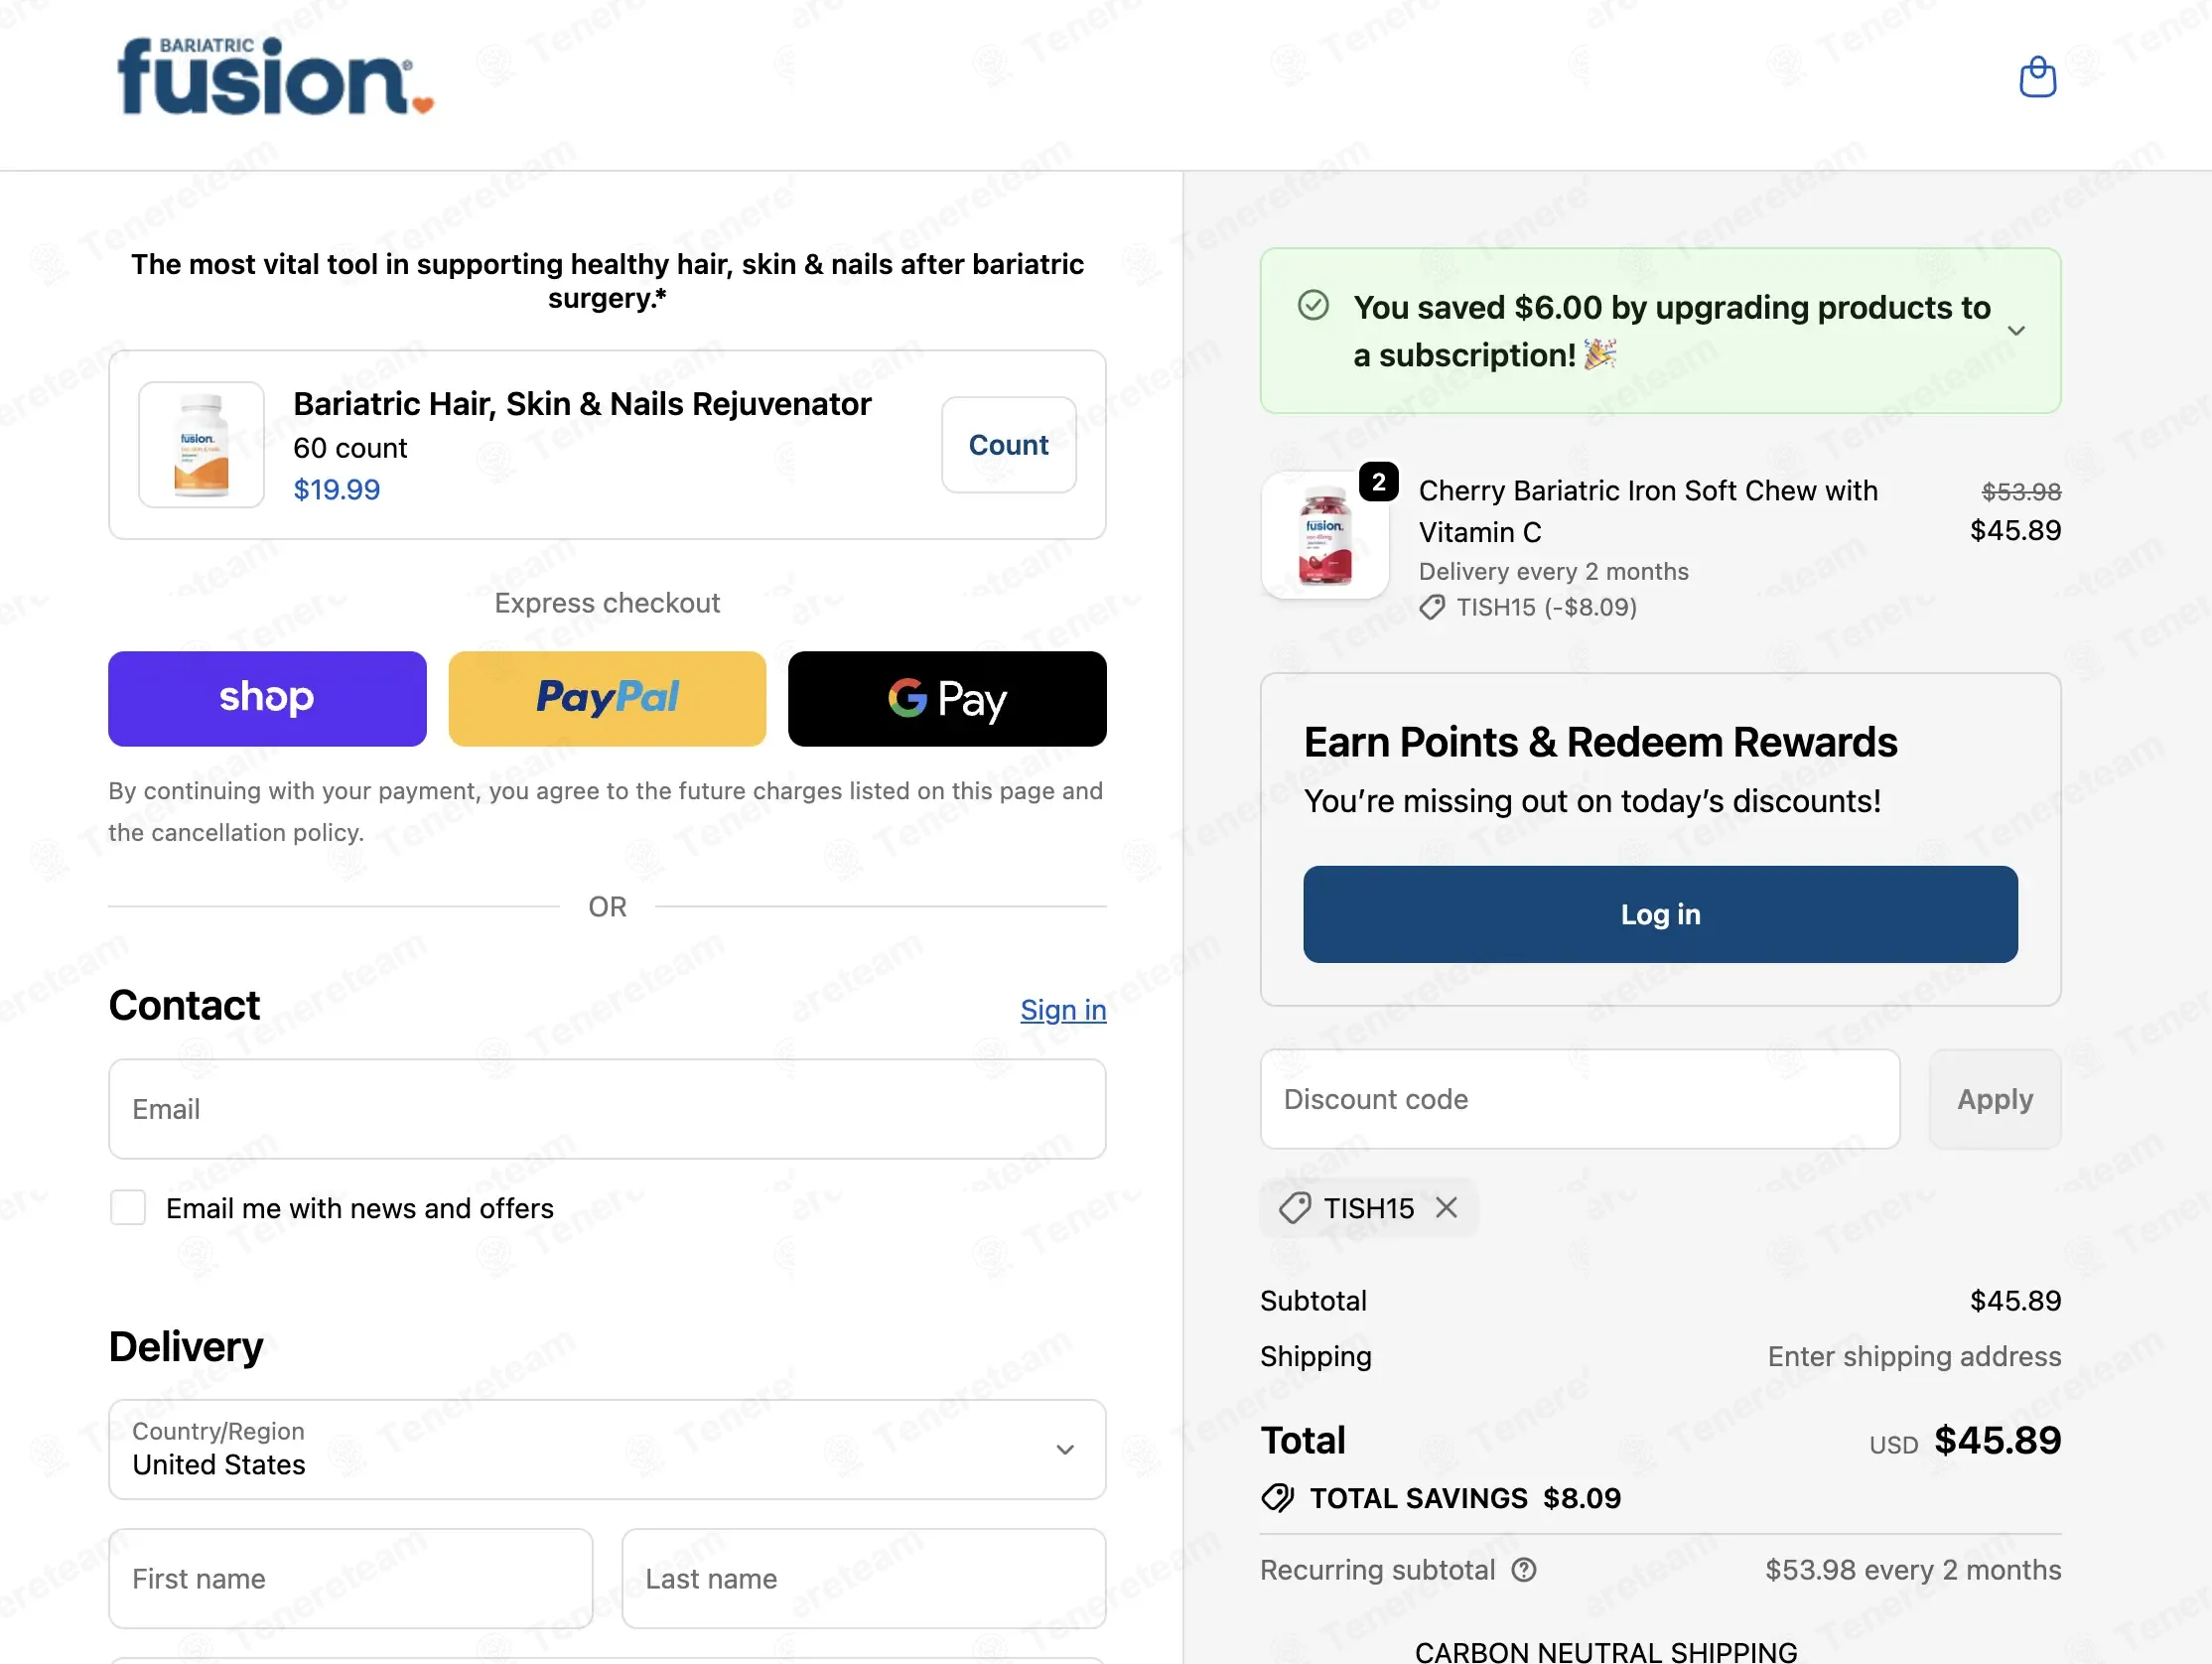Focus the Email input field

pyautogui.click(x=607, y=1109)
